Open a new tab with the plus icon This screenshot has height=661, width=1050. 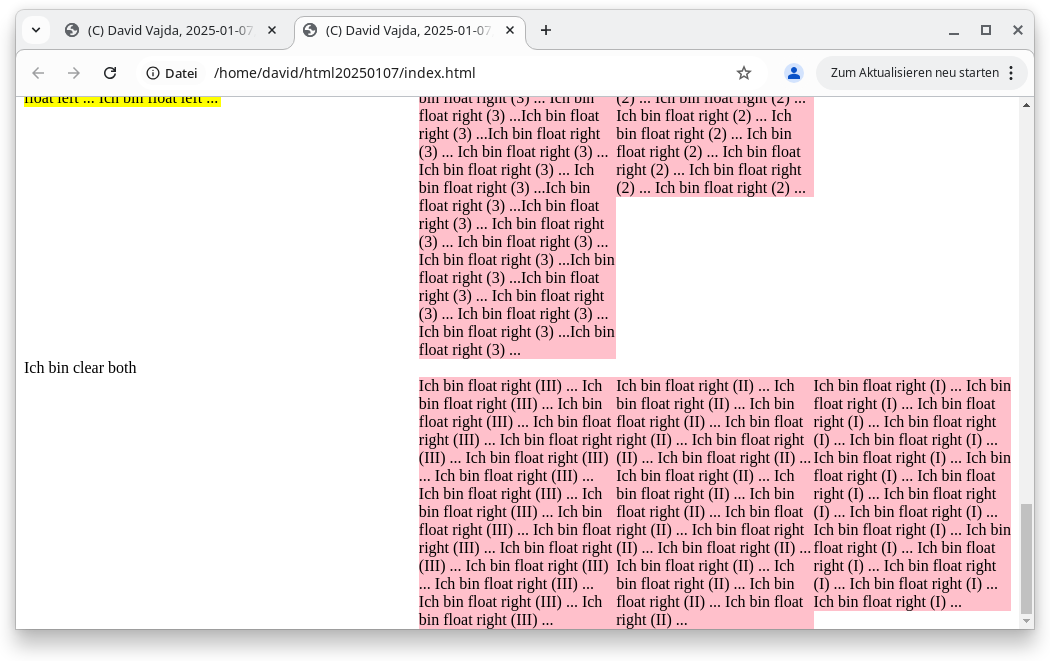click(x=546, y=30)
